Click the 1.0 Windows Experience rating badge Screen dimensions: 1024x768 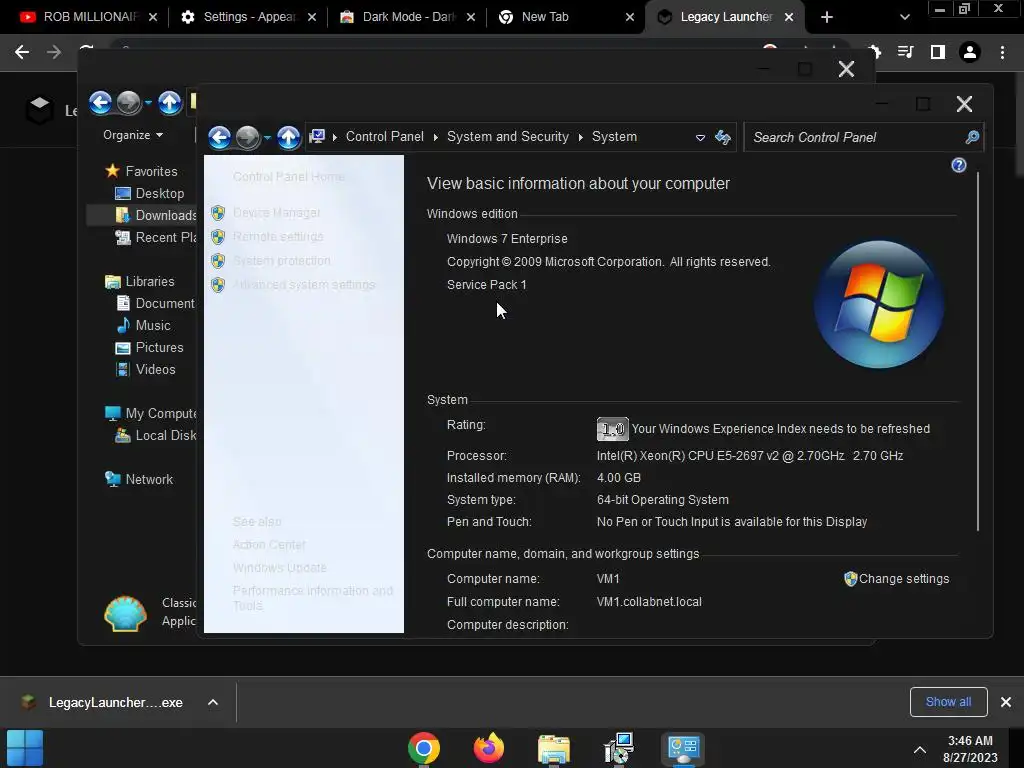point(613,429)
